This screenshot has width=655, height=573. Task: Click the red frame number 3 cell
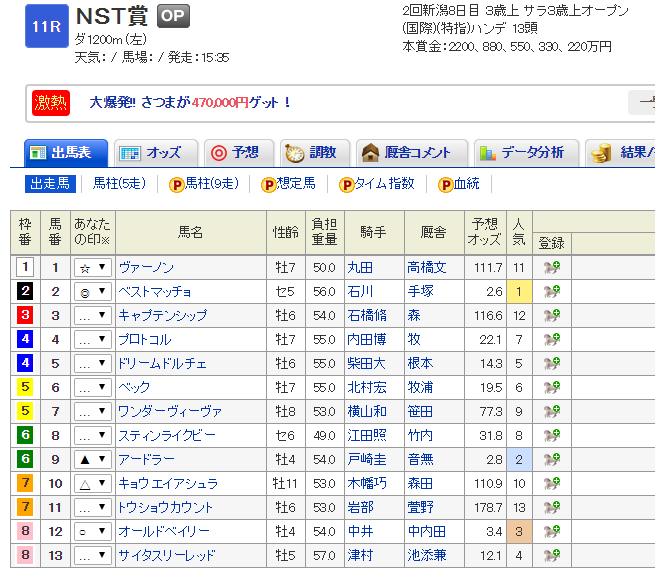[x=25, y=315]
